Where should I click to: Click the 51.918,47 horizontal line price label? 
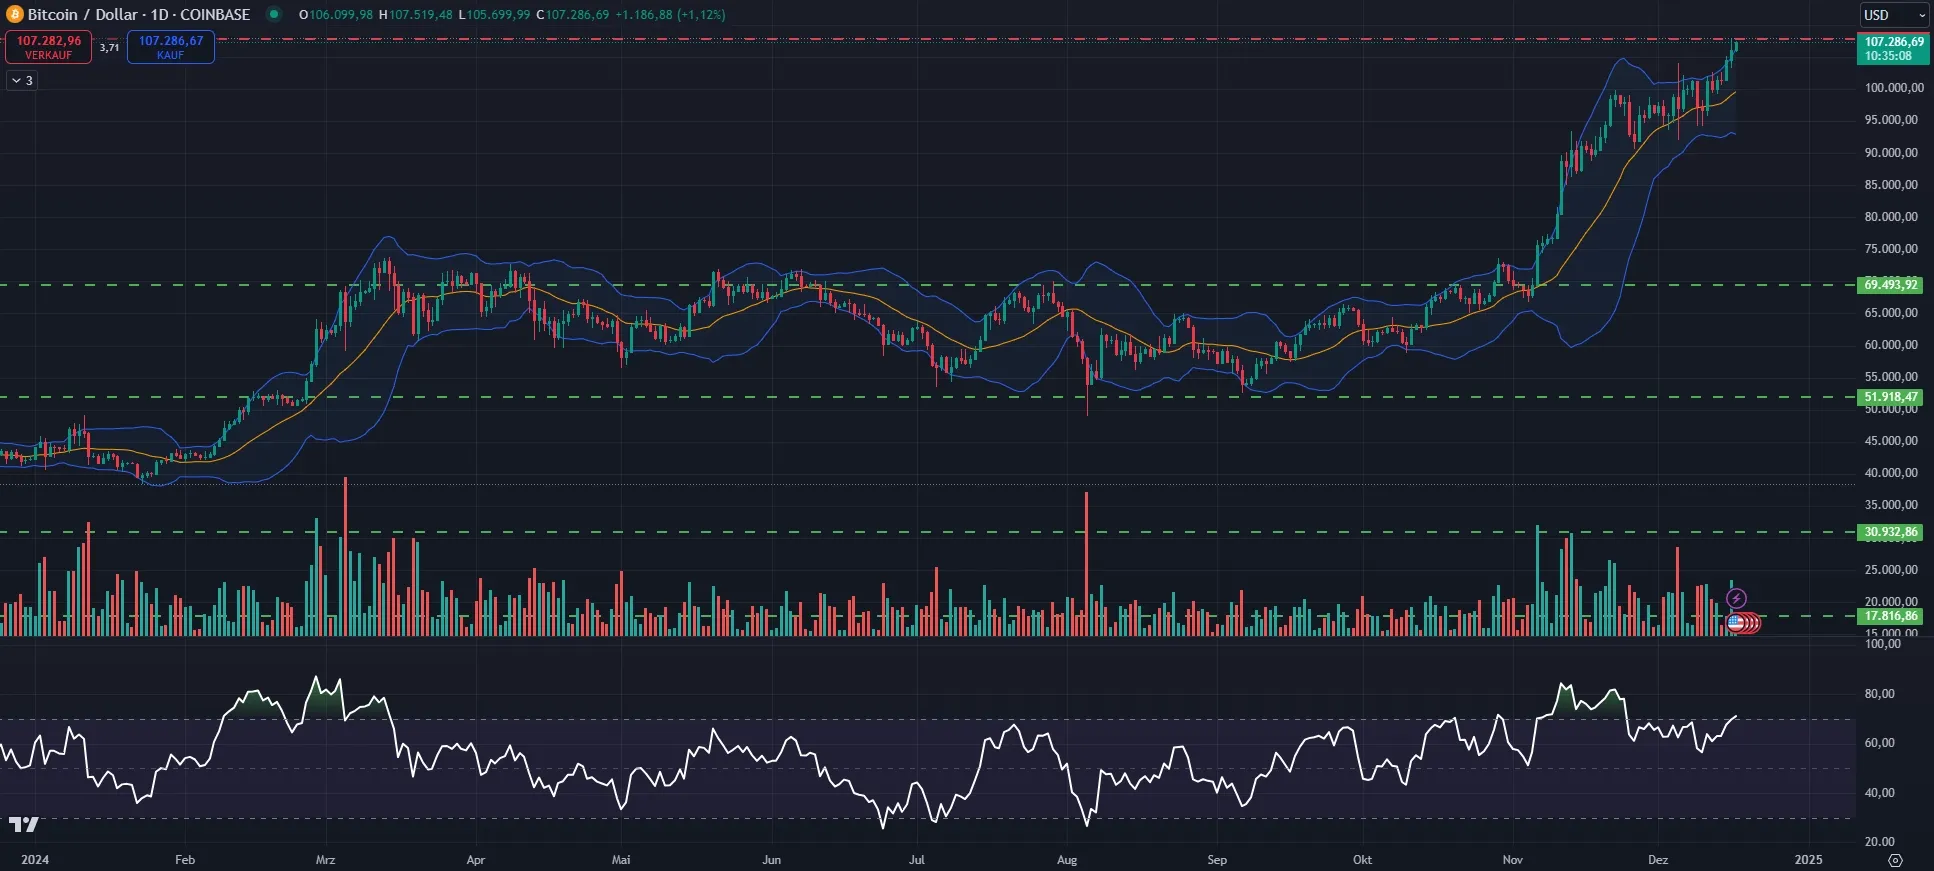coord(1890,397)
